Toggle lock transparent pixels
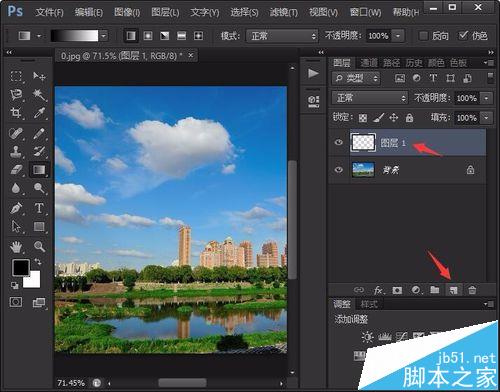 [363, 118]
